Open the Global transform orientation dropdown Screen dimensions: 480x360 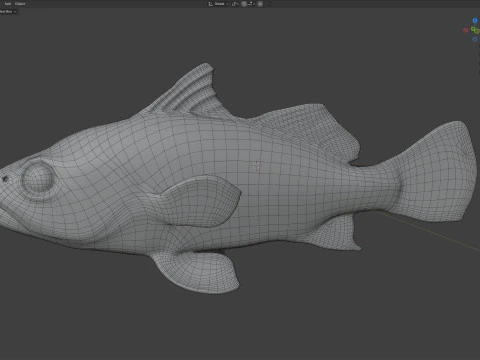pos(219,4)
